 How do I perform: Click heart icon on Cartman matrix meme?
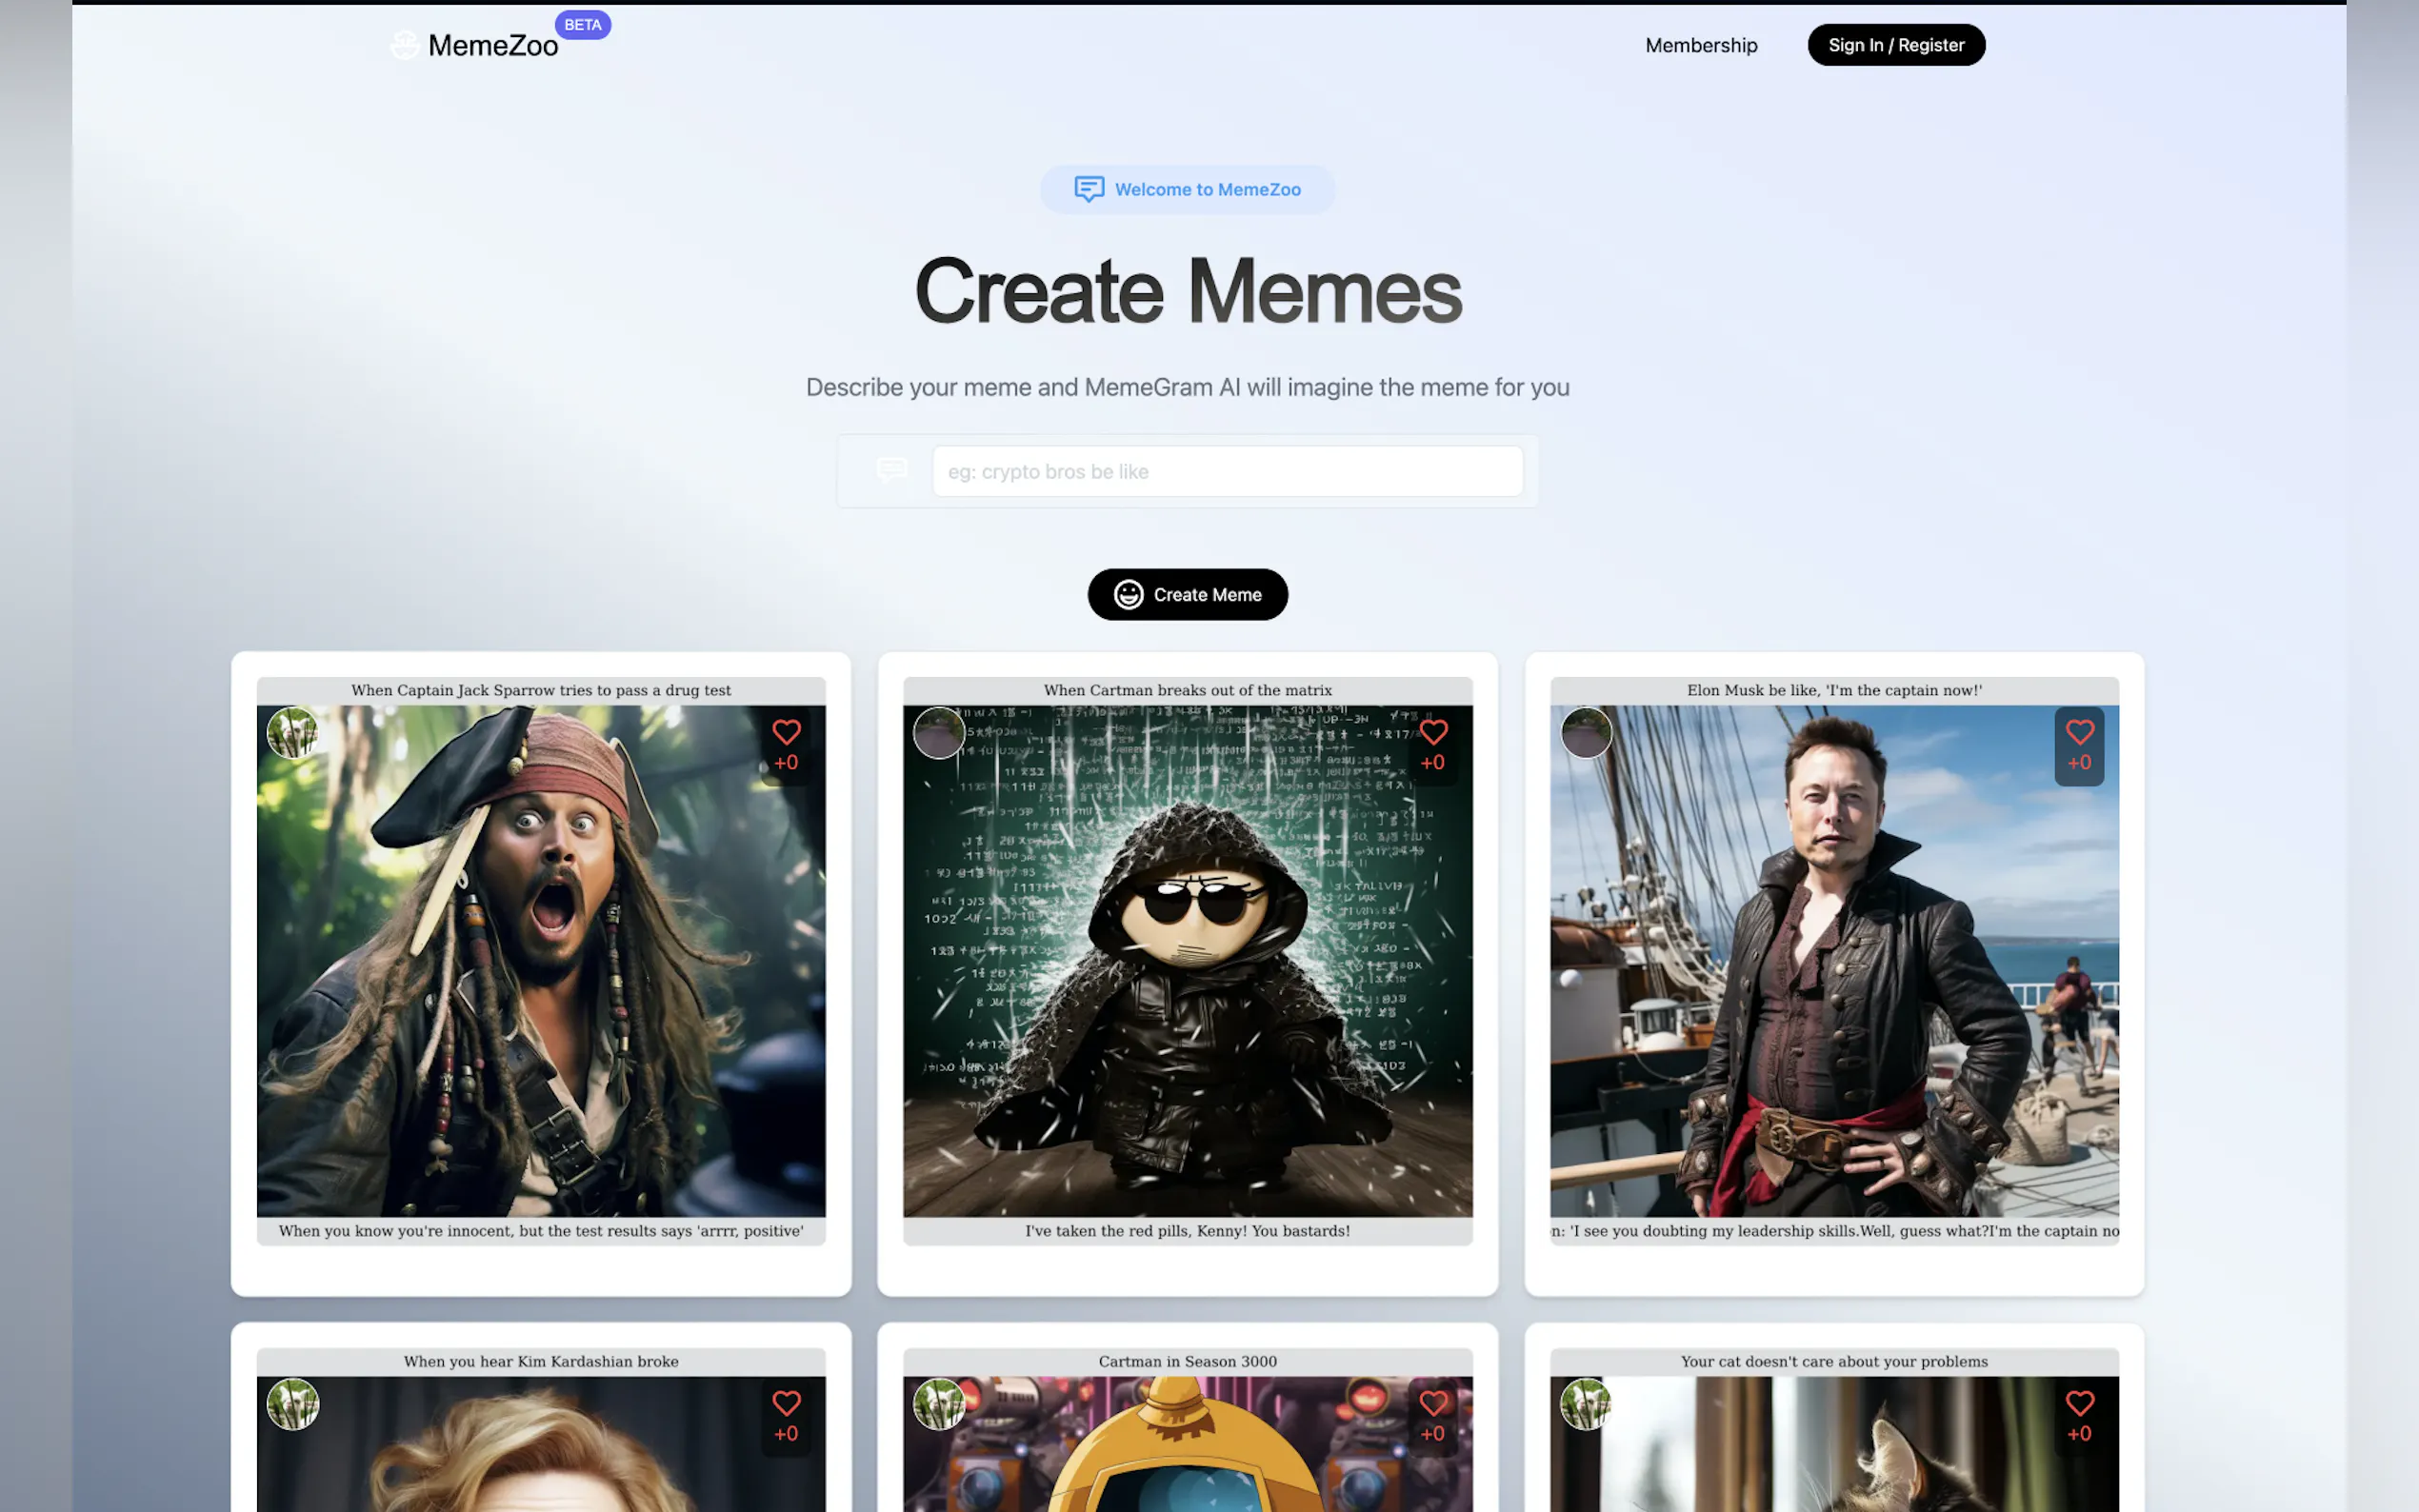(x=1433, y=733)
